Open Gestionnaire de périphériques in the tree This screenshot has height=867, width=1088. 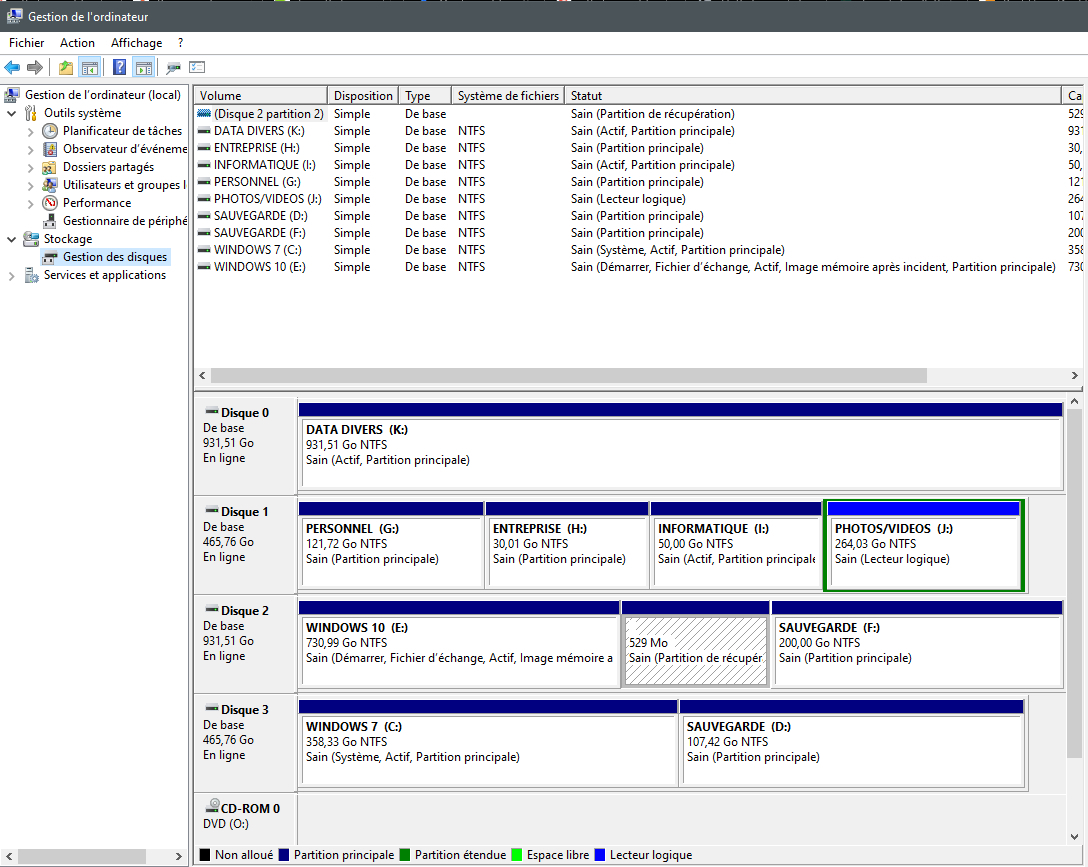pos(124,221)
